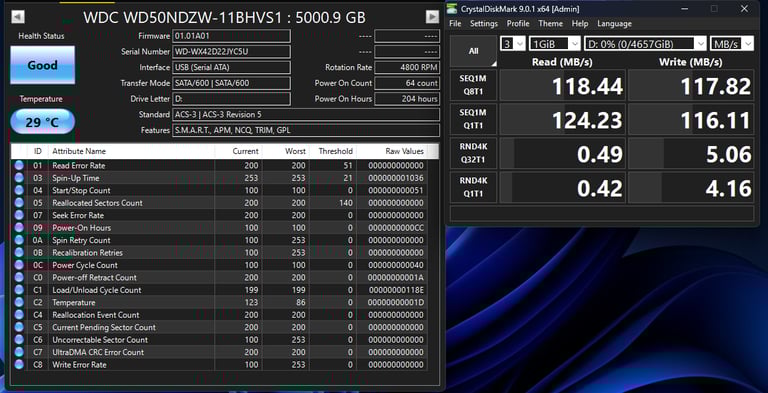
Task: Click the Power On Hours value 204 hours
Action: click(x=407, y=98)
